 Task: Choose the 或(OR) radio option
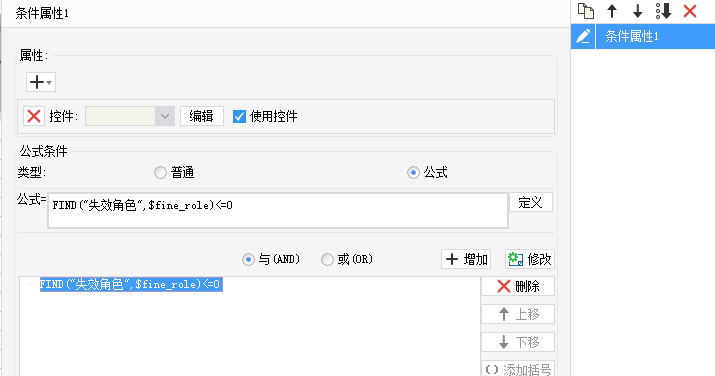point(327,260)
